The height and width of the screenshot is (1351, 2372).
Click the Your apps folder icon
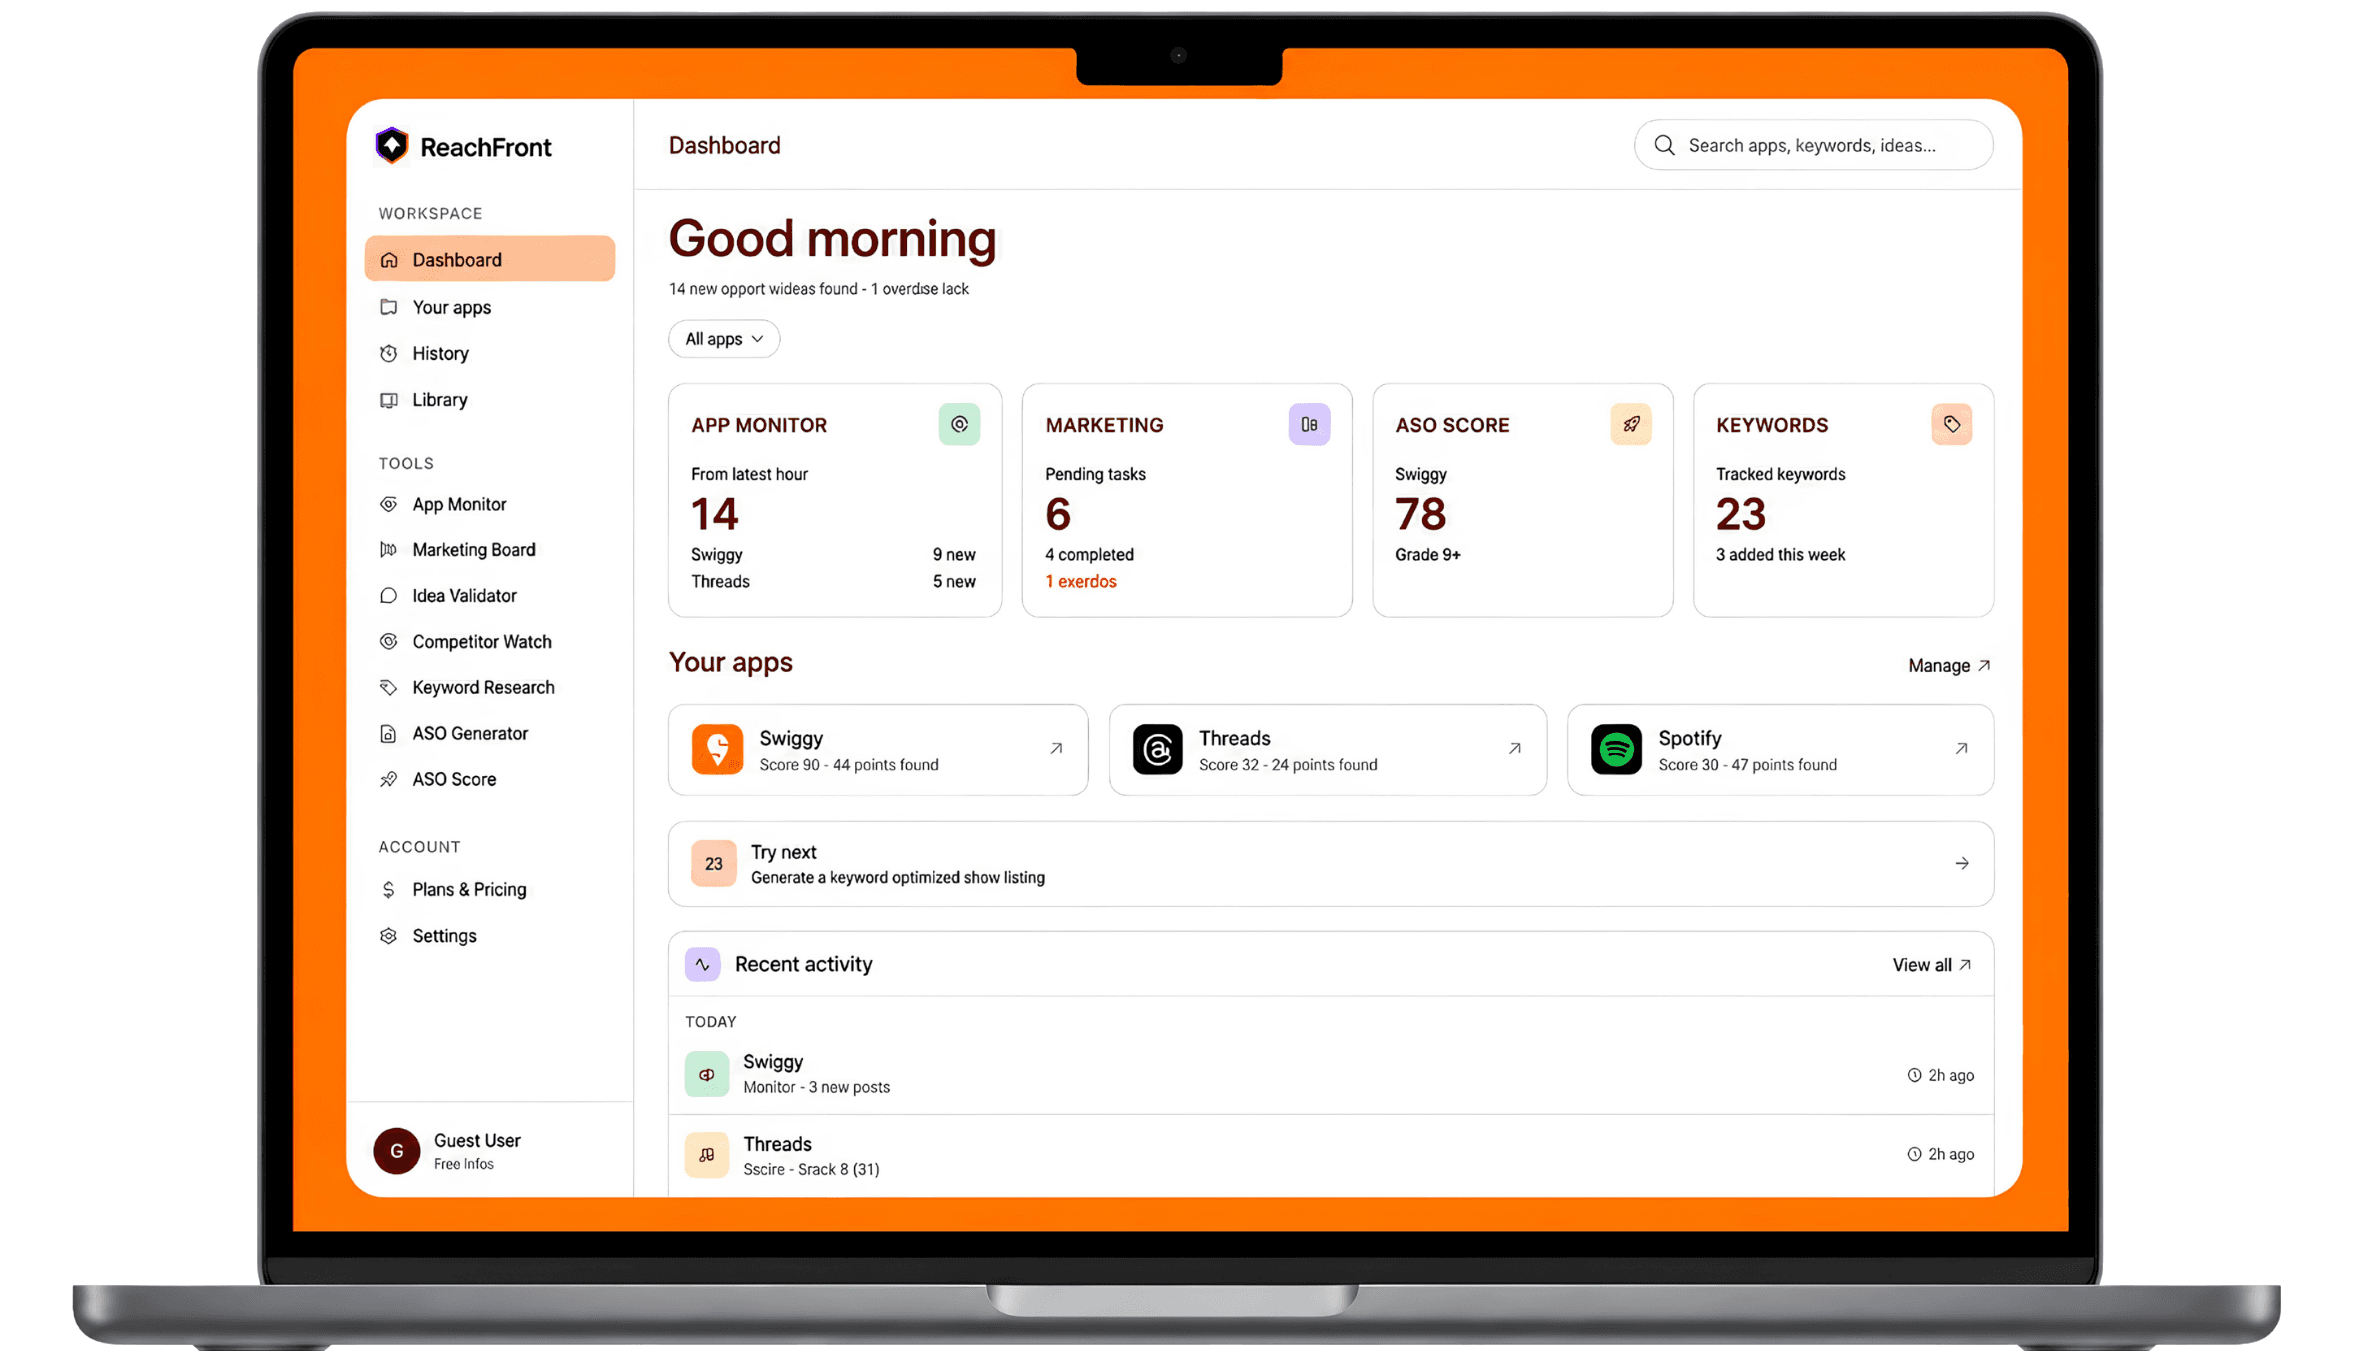389,307
